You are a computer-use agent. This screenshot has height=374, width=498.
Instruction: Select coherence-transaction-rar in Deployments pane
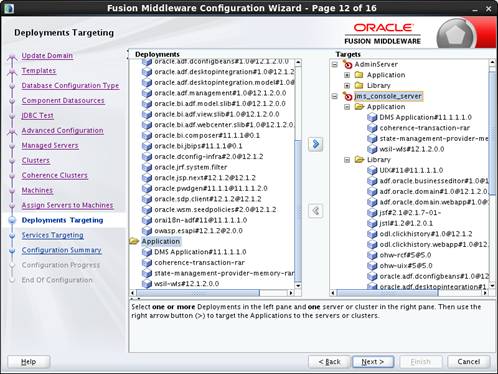pos(199,263)
